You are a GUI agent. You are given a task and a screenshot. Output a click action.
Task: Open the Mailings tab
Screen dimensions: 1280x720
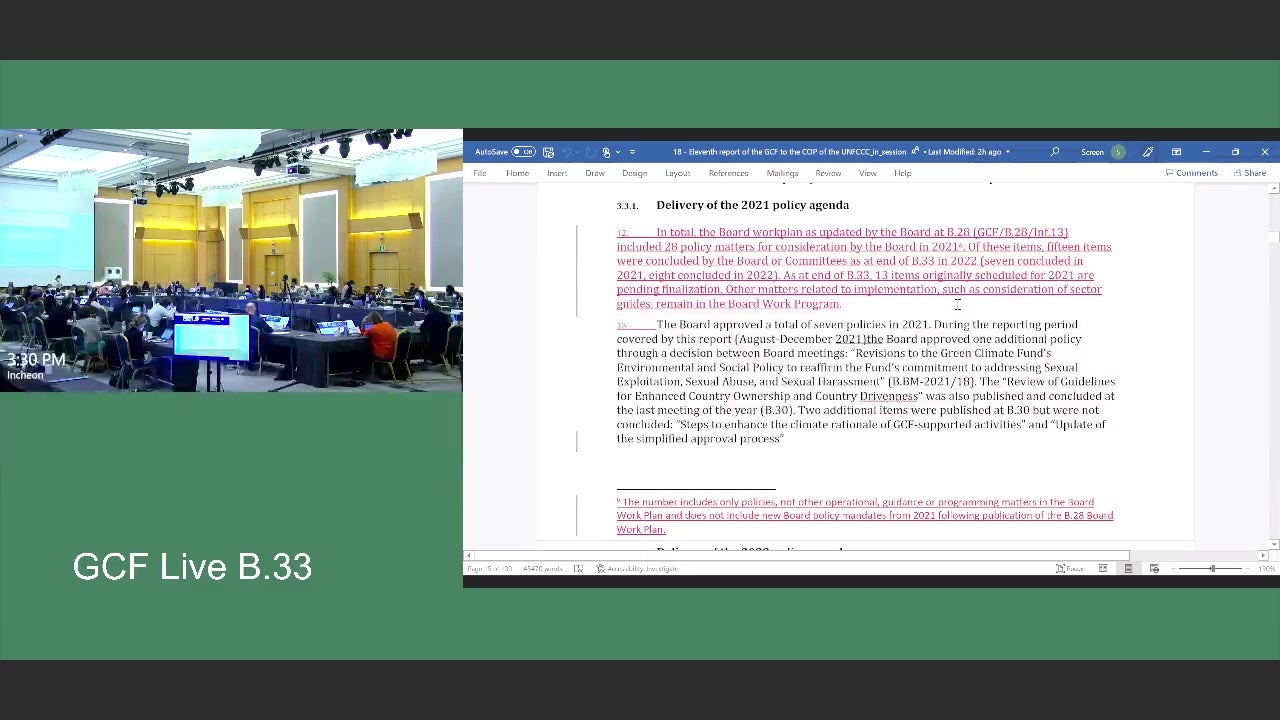782,173
